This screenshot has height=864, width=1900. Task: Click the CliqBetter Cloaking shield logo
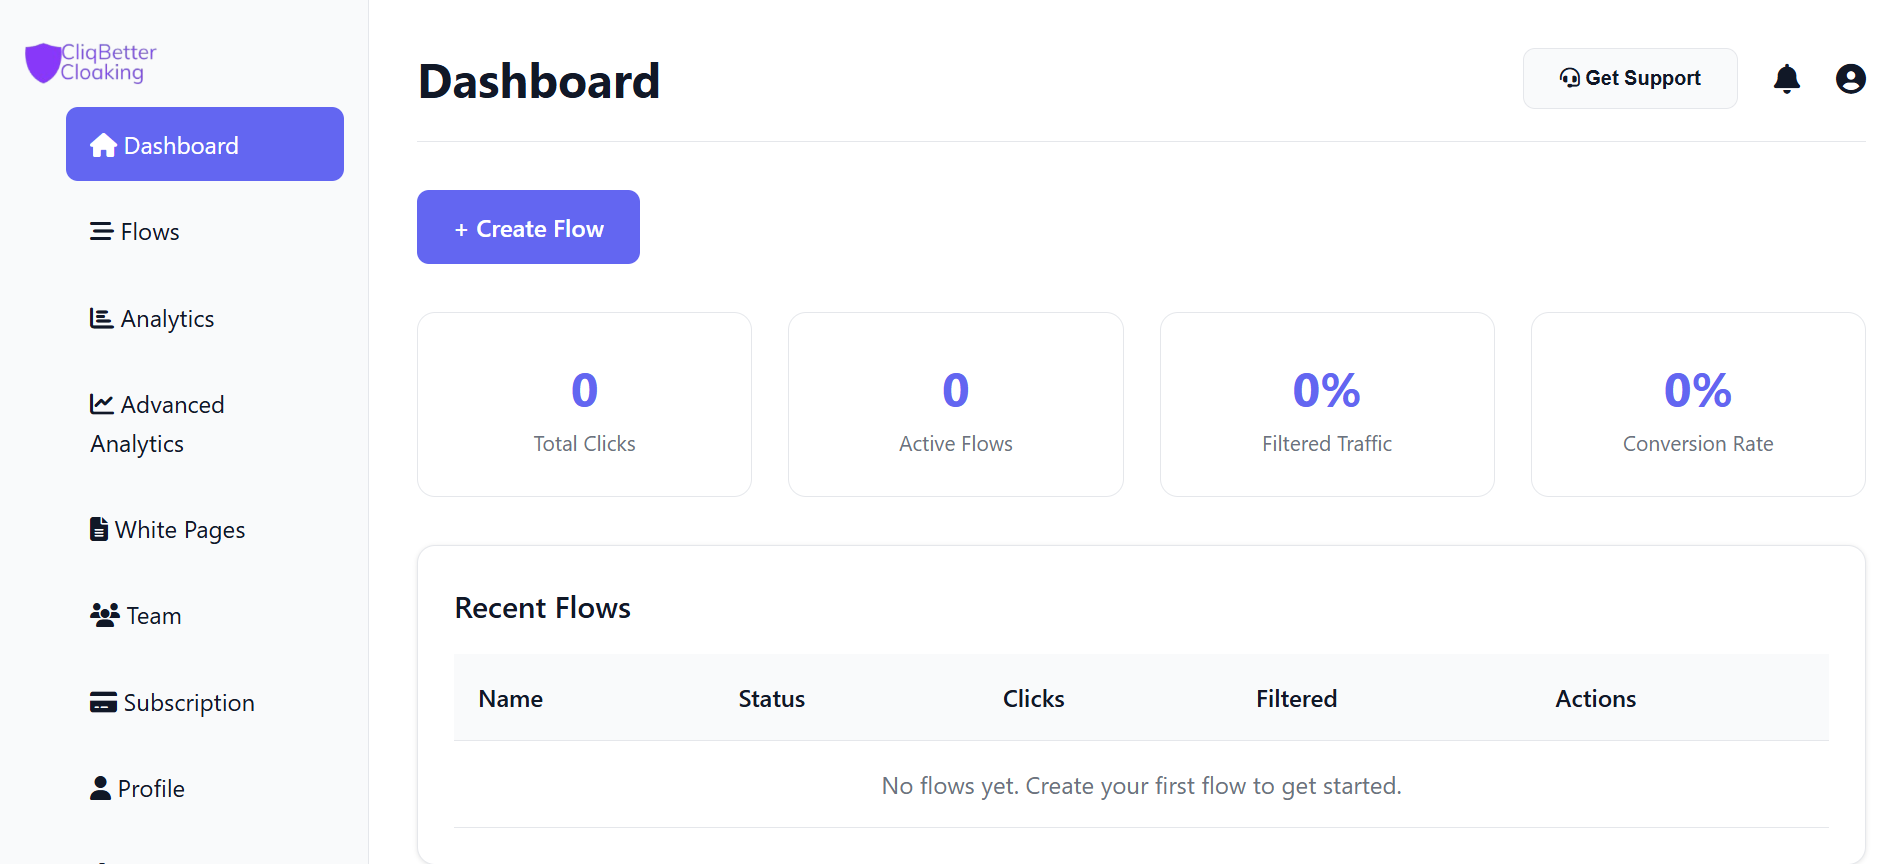(44, 62)
